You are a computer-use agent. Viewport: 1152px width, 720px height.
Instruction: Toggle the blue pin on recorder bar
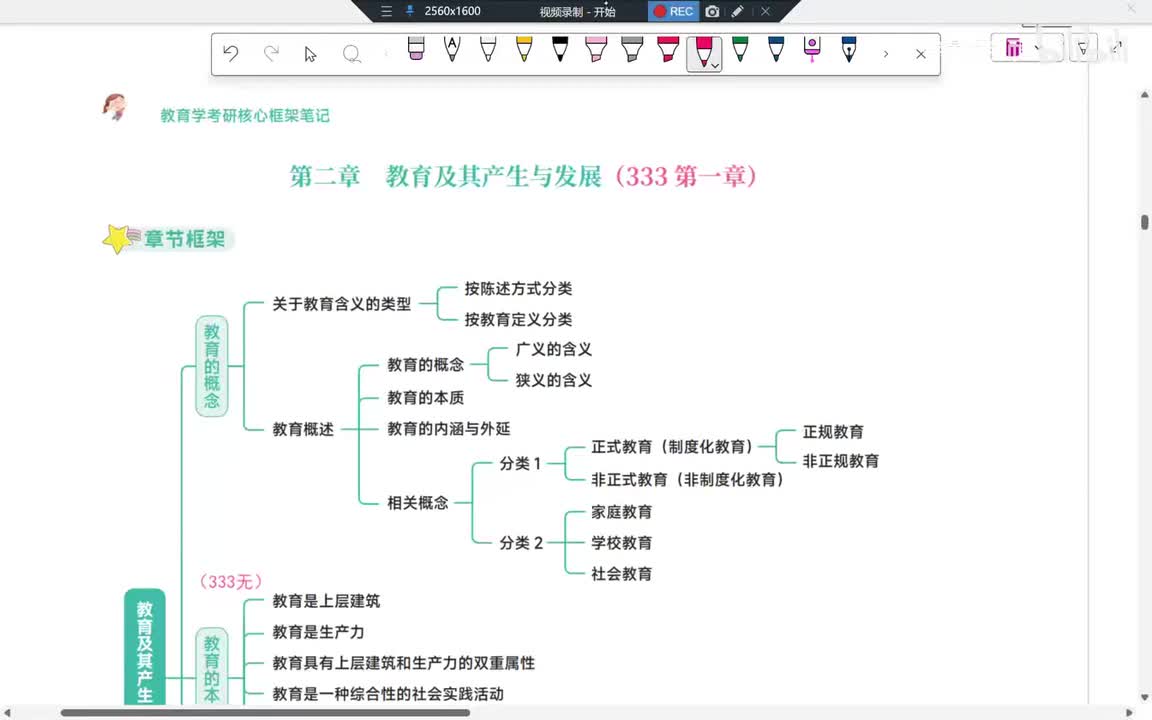pyautogui.click(x=410, y=11)
